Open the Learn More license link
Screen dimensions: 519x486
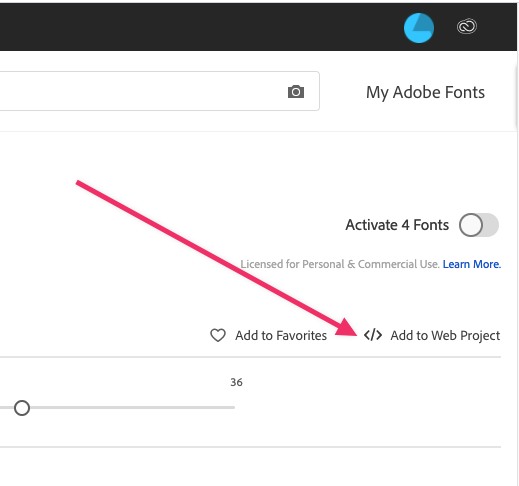click(x=472, y=264)
